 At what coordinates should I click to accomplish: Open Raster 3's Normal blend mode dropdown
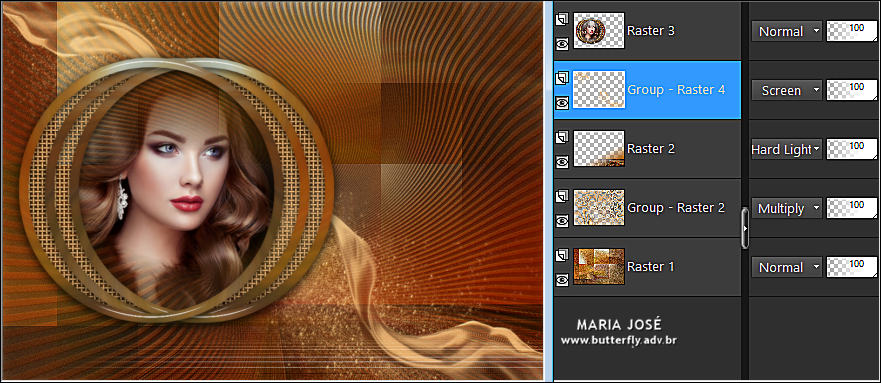pos(787,31)
